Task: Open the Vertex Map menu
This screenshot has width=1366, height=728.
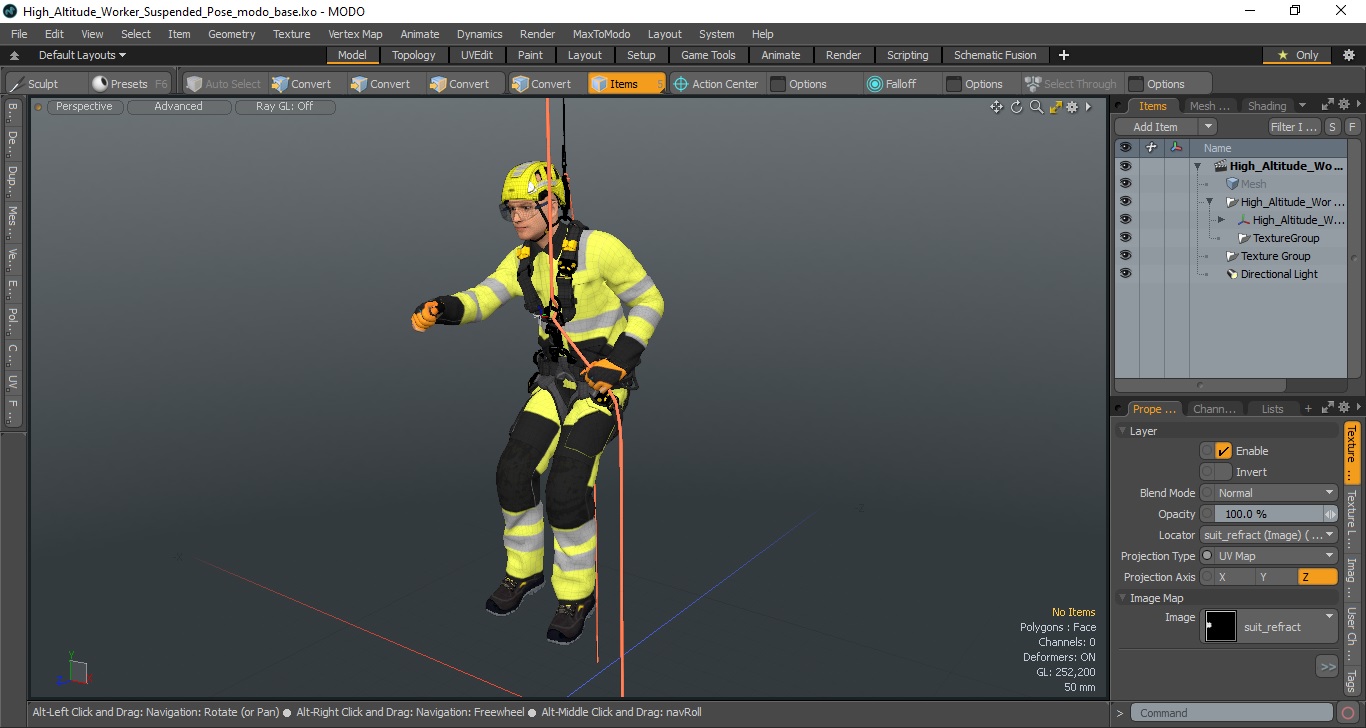Action: click(355, 34)
